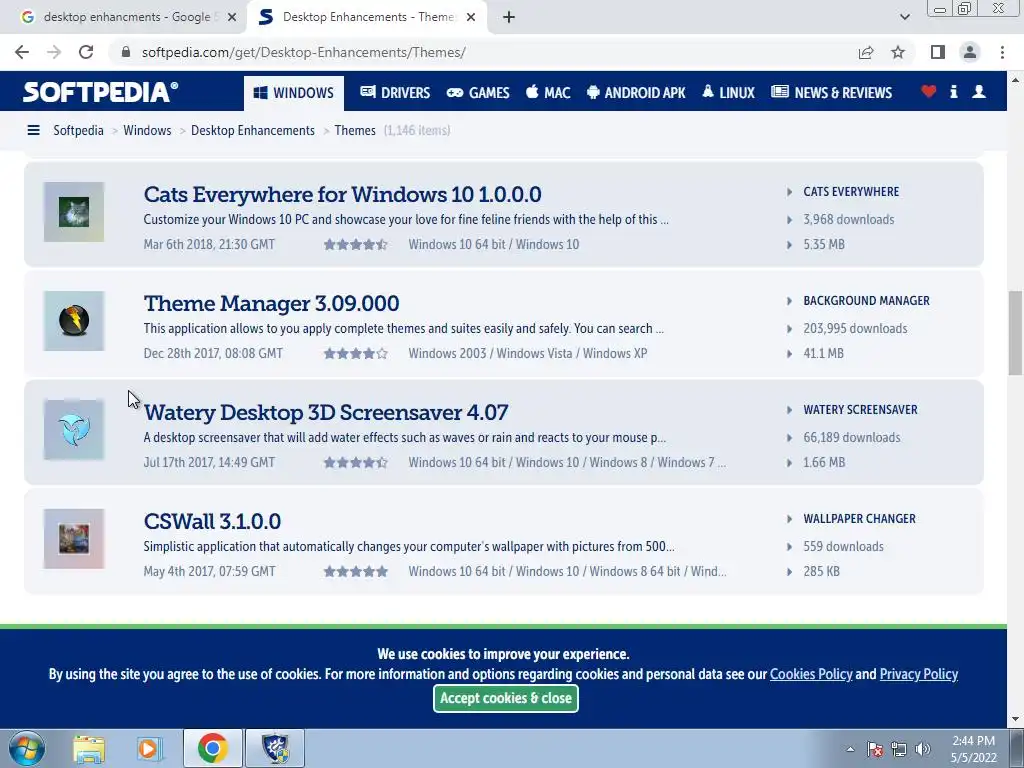
Task: Open the Chrome profile avatar
Action: (970, 52)
